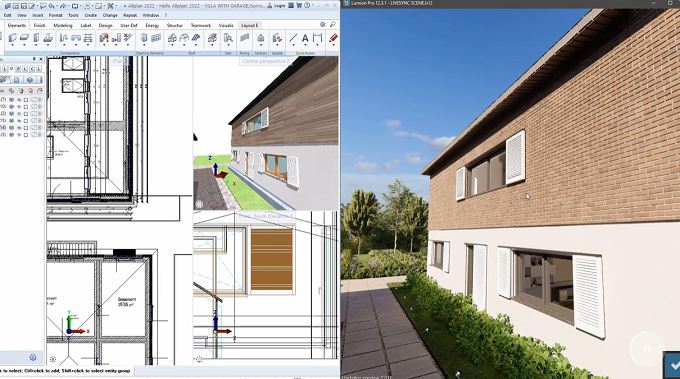The image size is (680, 379).
Task: Click the red eraser Delete tool
Action: click(333, 38)
